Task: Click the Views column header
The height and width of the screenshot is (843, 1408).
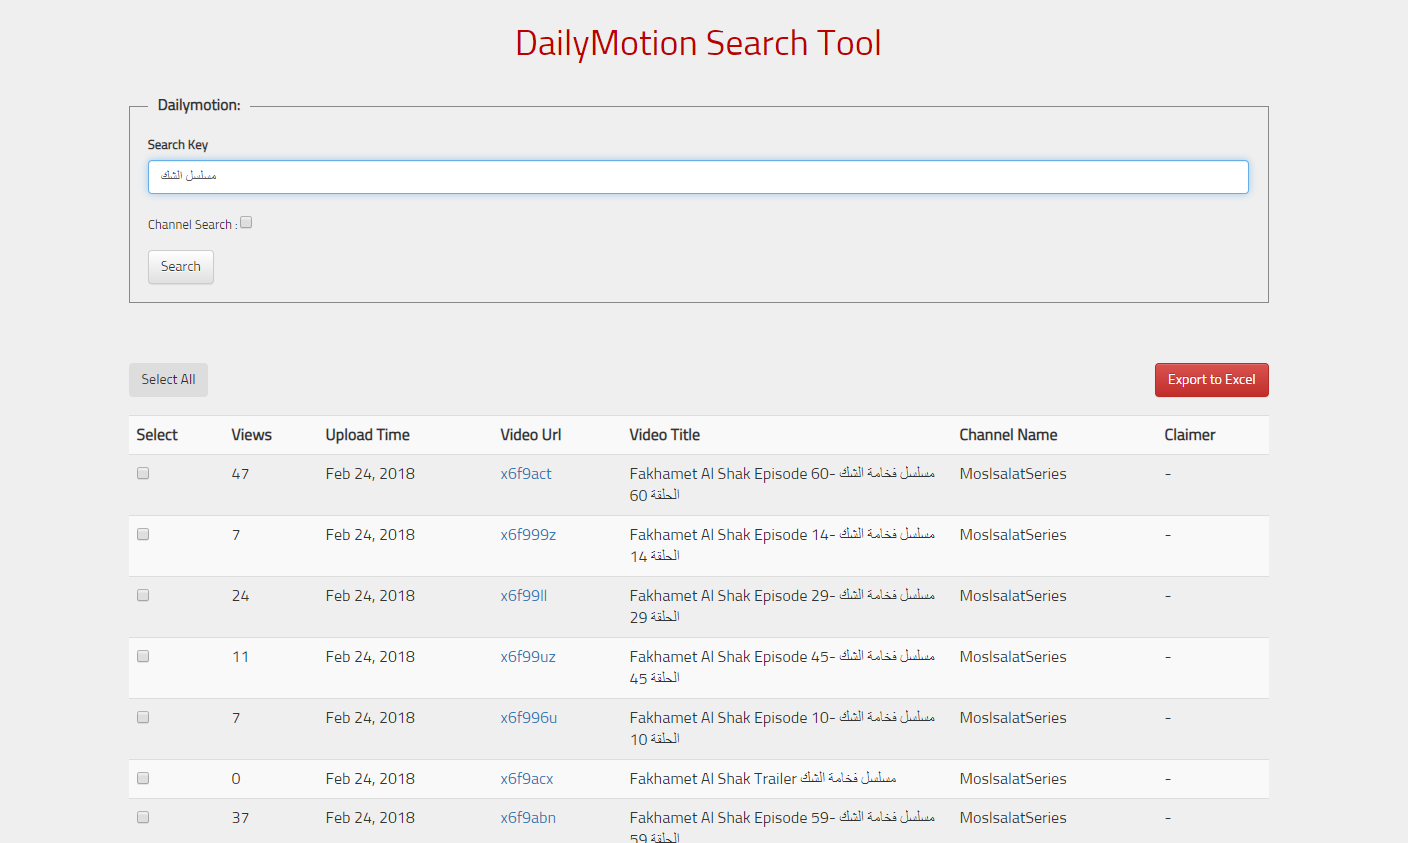Action: (x=251, y=435)
